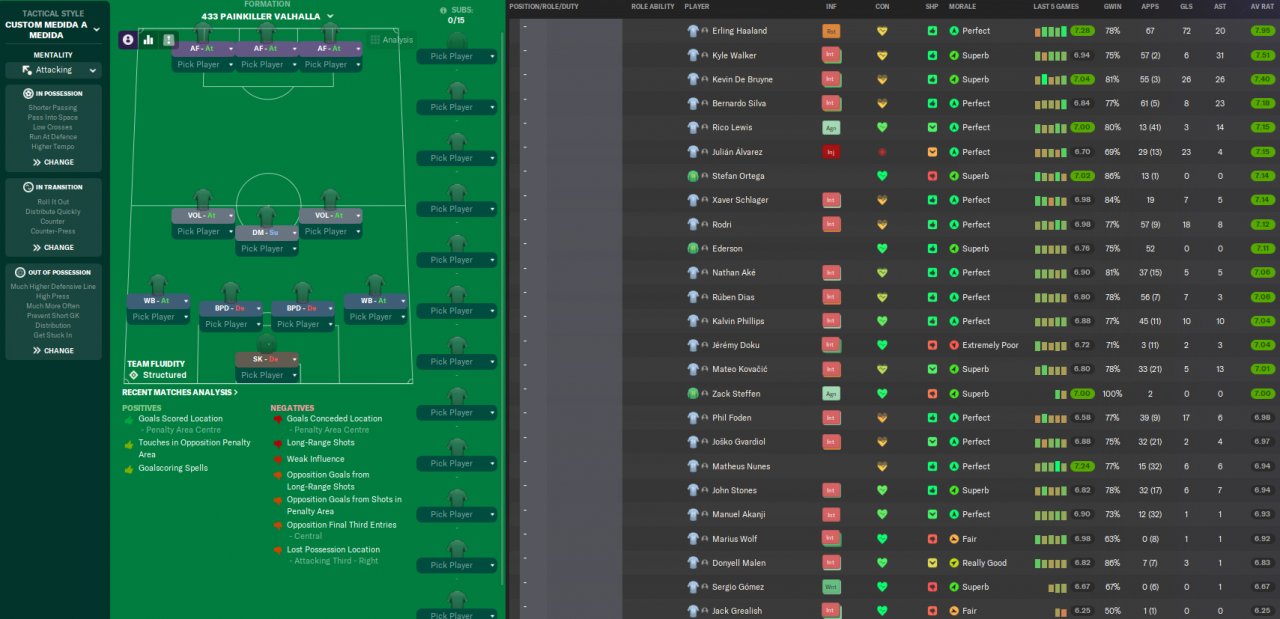The width and height of the screenshot is (1280, 619).
Task: Open the Tactical Style Custom Medida dropdown
Action: 96,30
